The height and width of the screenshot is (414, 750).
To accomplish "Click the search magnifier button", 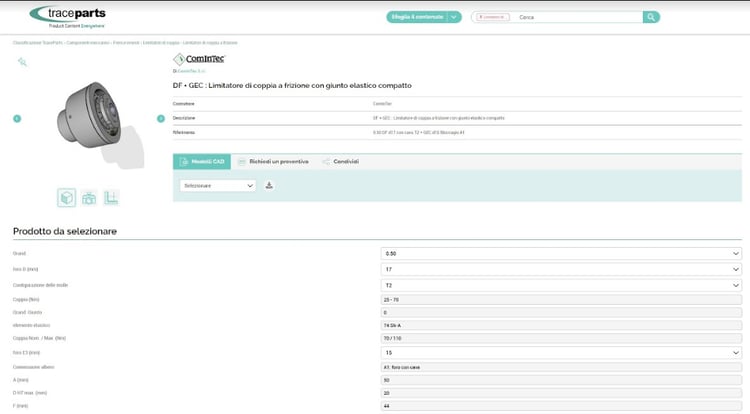I will coord(651,17).
